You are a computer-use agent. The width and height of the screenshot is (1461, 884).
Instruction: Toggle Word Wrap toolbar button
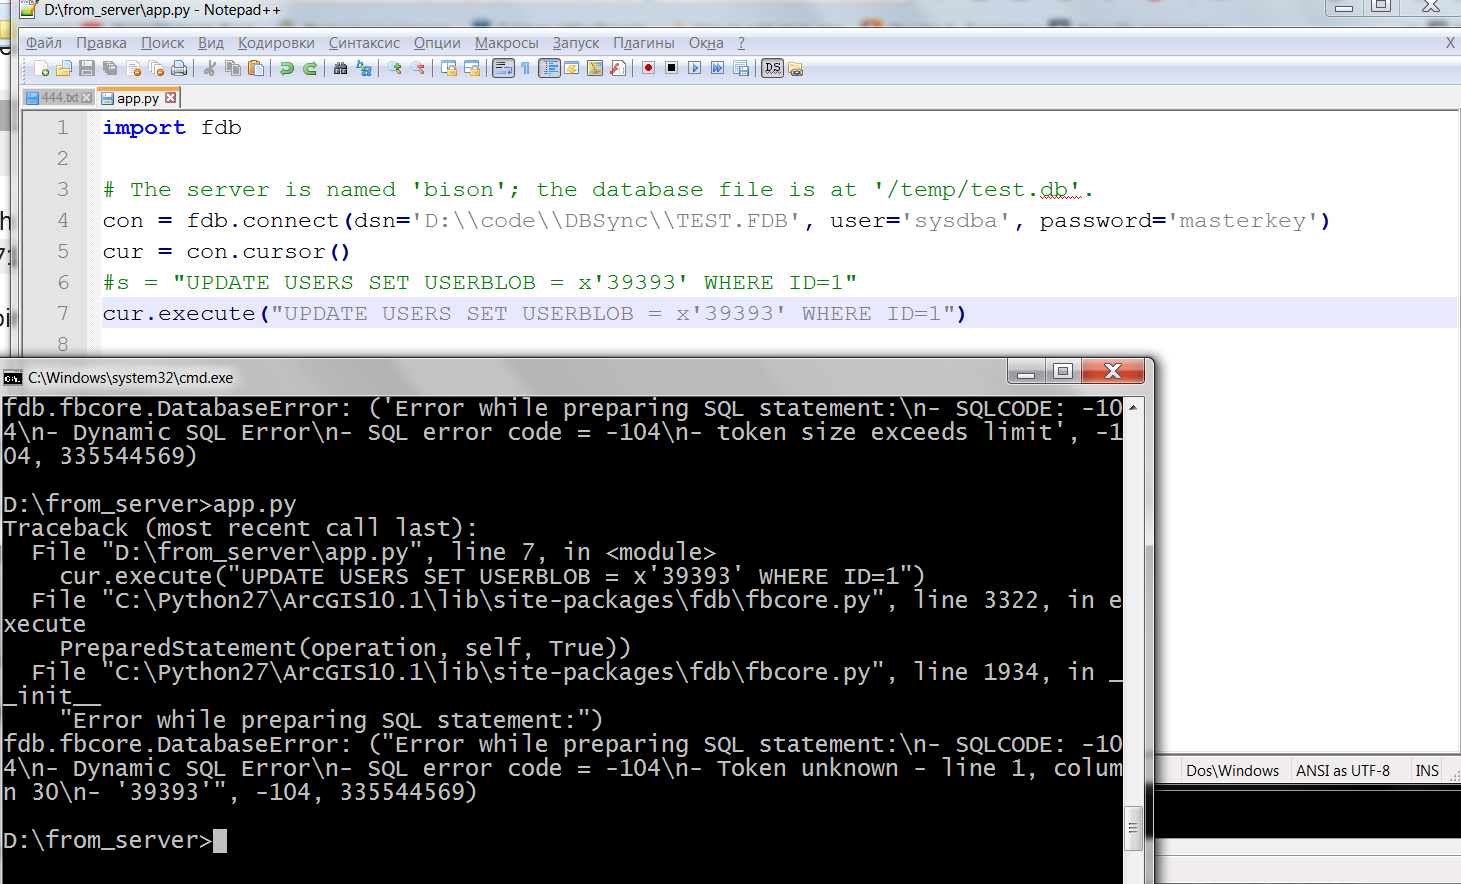click(x=503, y=68)
